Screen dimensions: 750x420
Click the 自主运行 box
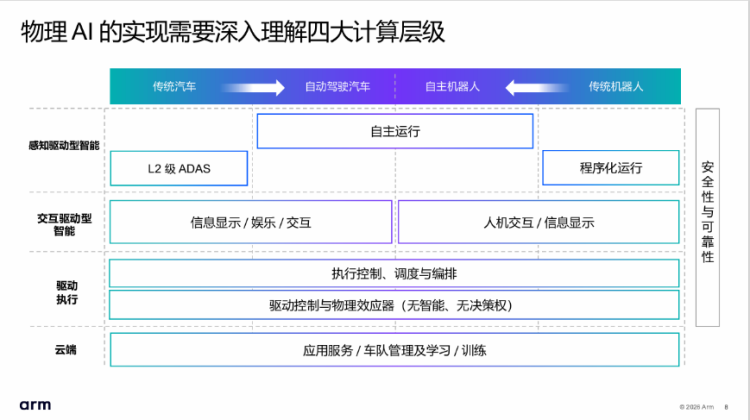coord(395,131)
